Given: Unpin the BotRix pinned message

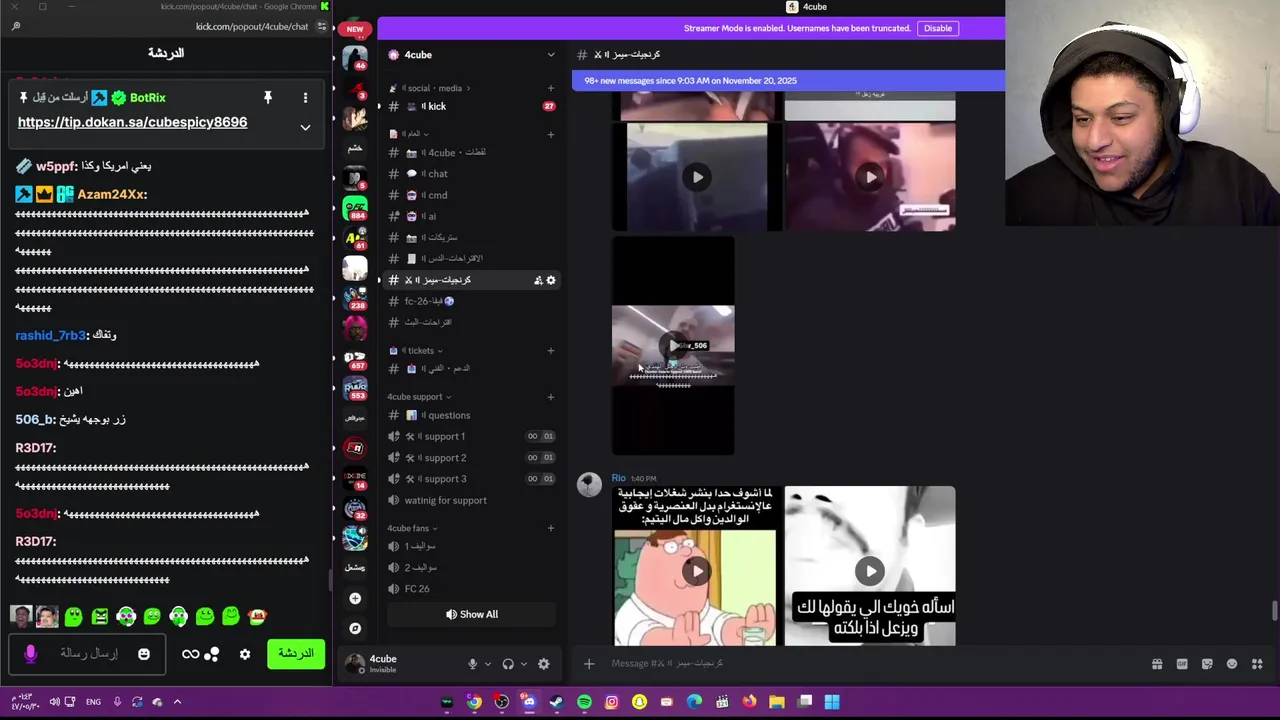Looking at the screenshot, I should [x=268, y=98].
